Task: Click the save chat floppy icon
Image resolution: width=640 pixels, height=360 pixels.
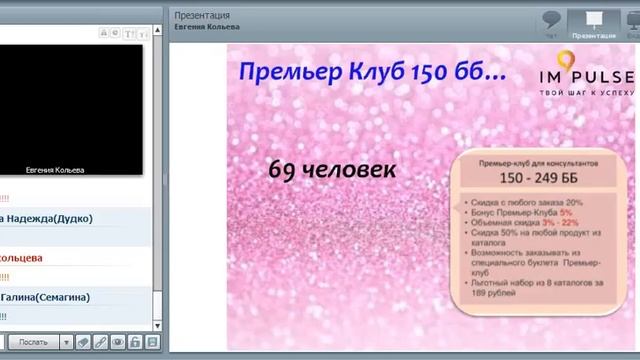Action: 152,342
